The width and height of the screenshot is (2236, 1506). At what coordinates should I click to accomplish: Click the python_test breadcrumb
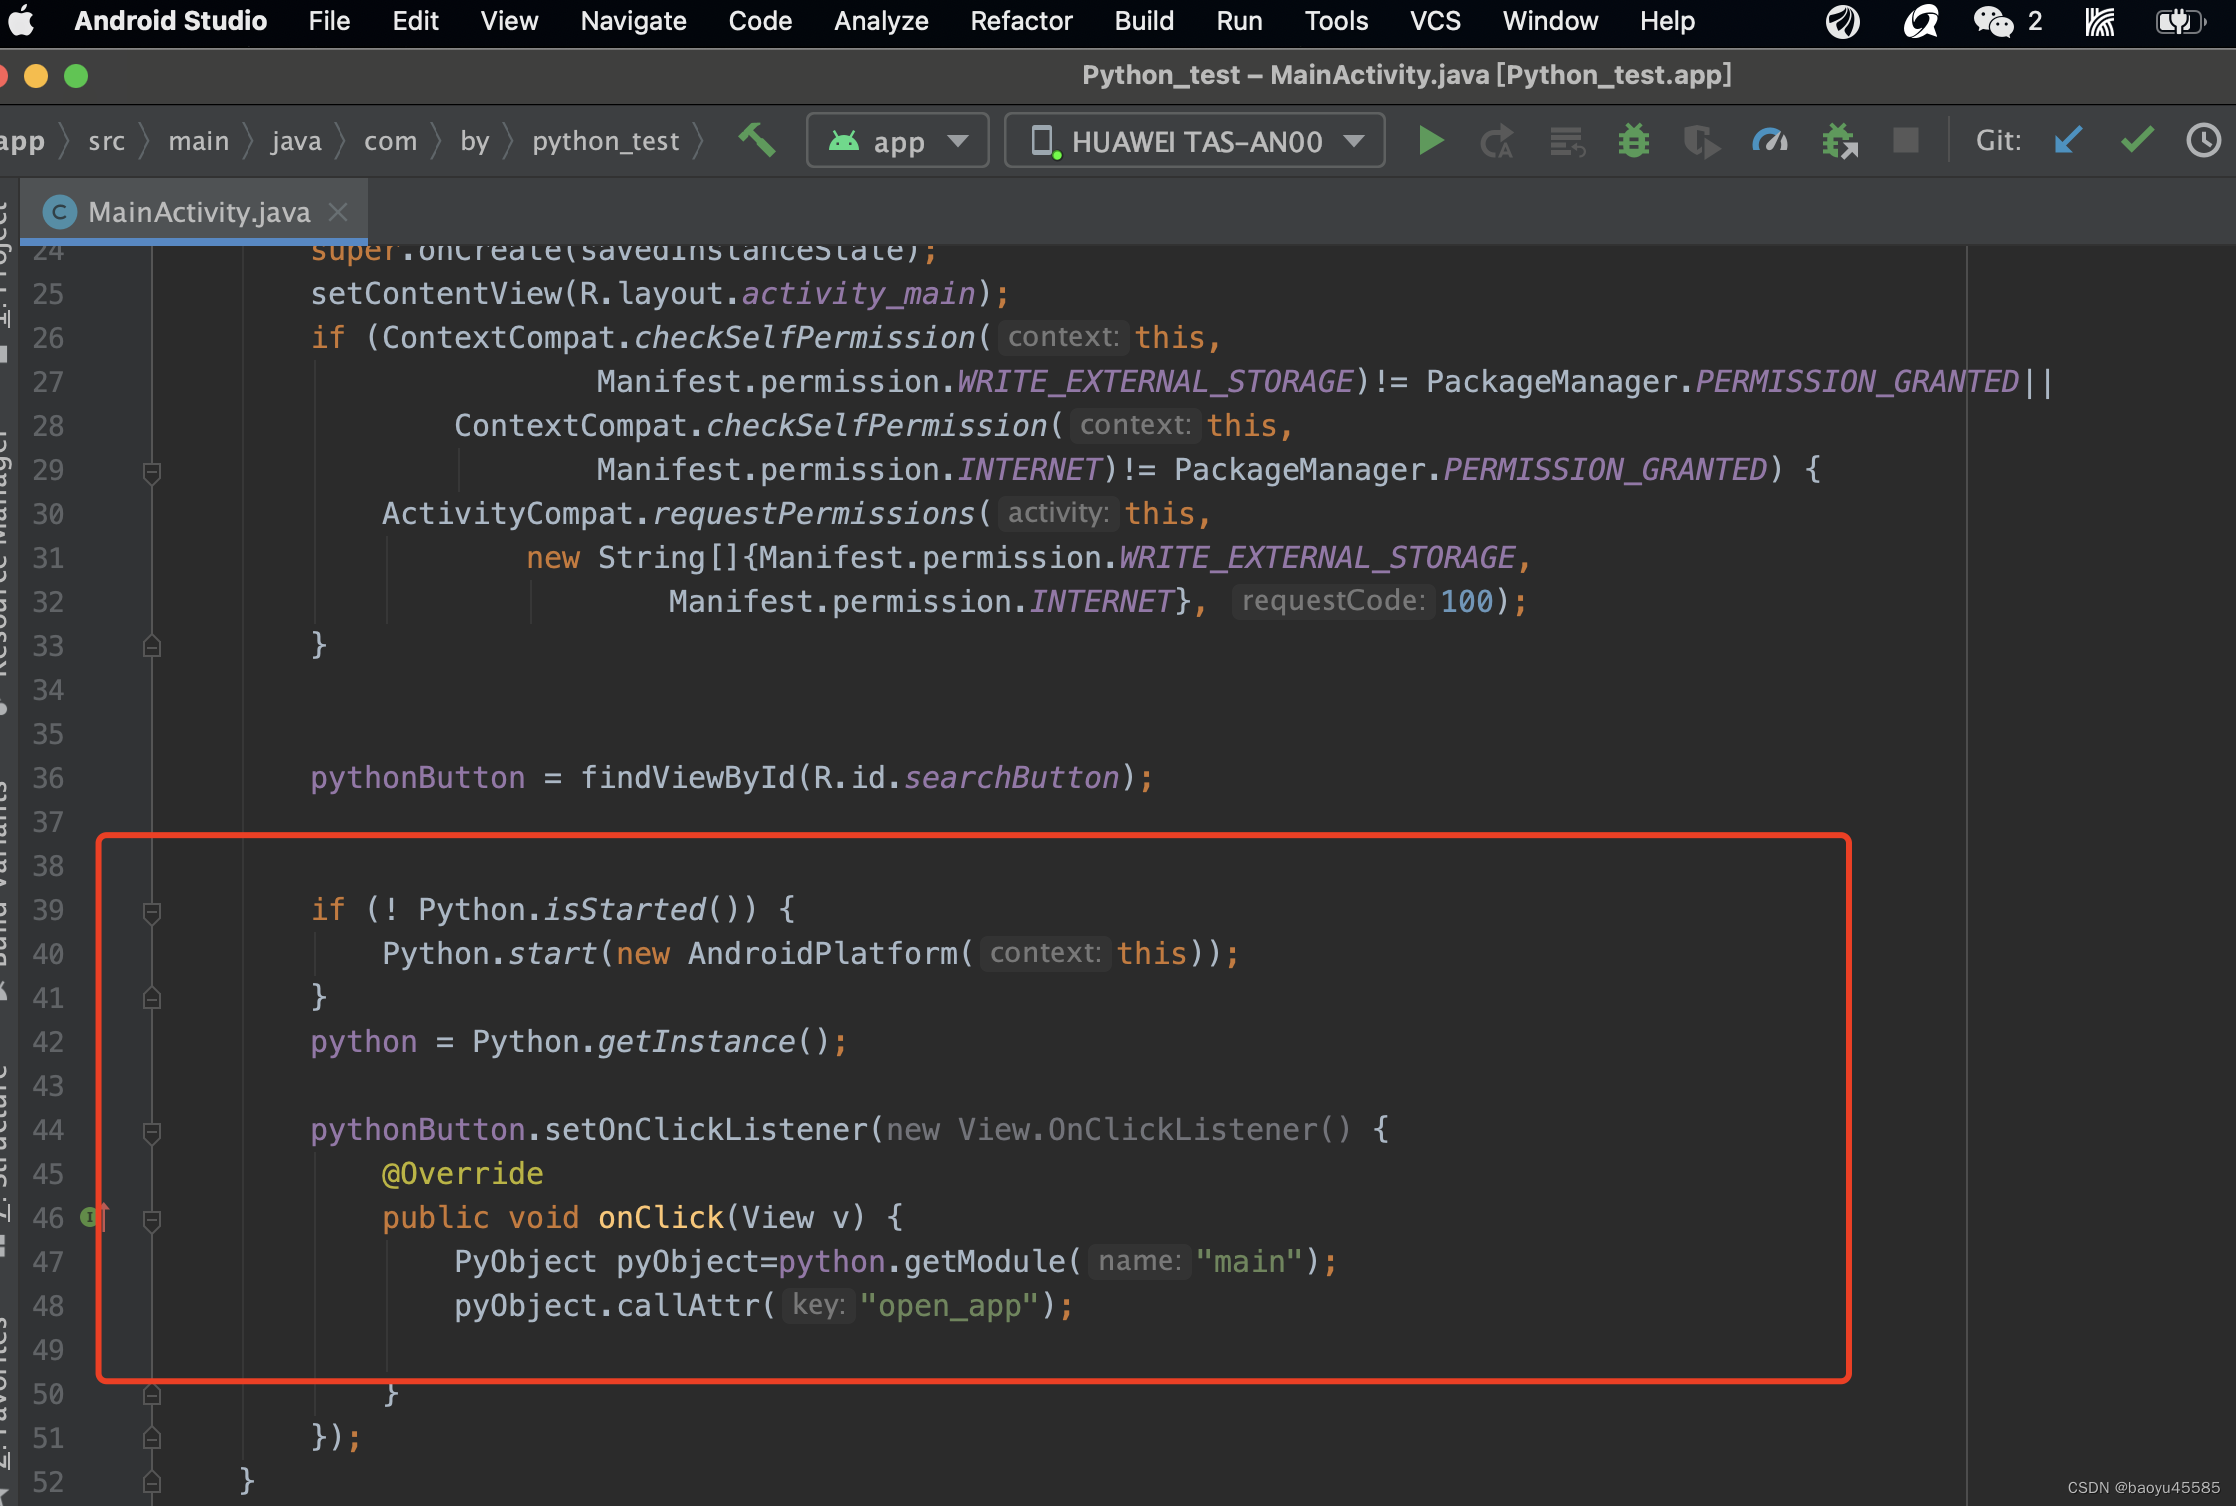605,141
